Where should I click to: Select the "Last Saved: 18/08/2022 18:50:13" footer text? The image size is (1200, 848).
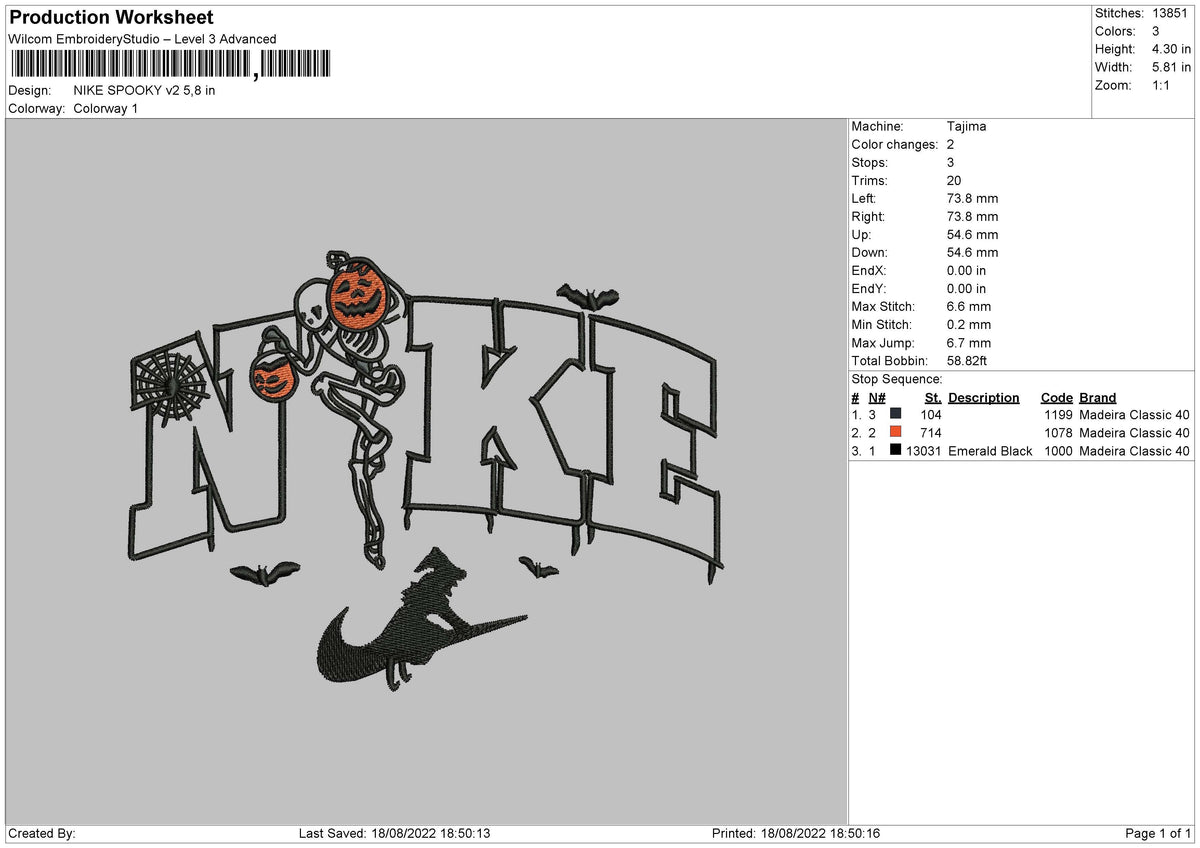tap(394, 833)
